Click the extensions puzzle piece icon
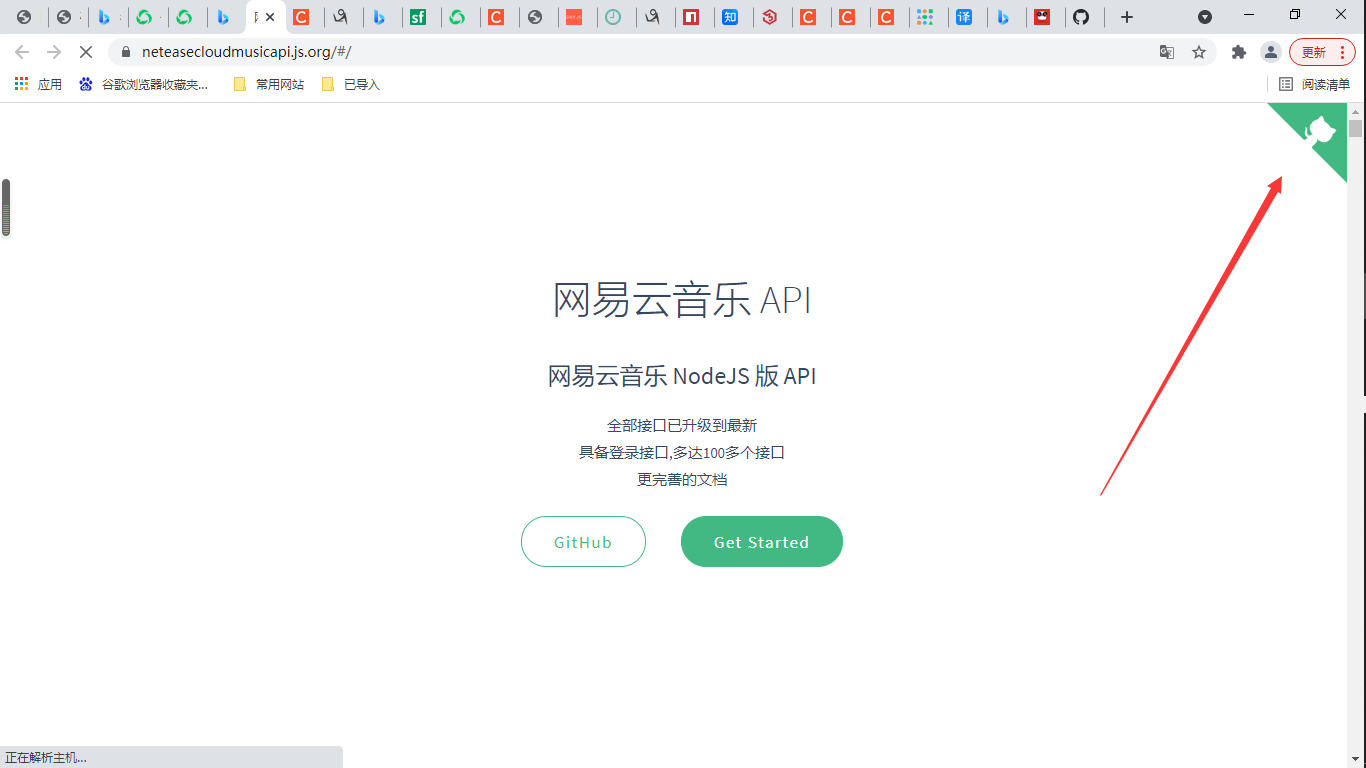 point(1238,51)
